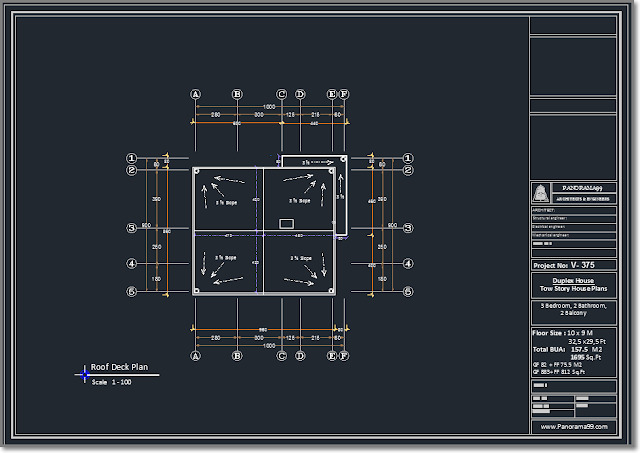Click grid bubble 5 right of the plan
The height and width of the screenshot is (453, 640).
(408, 291)
